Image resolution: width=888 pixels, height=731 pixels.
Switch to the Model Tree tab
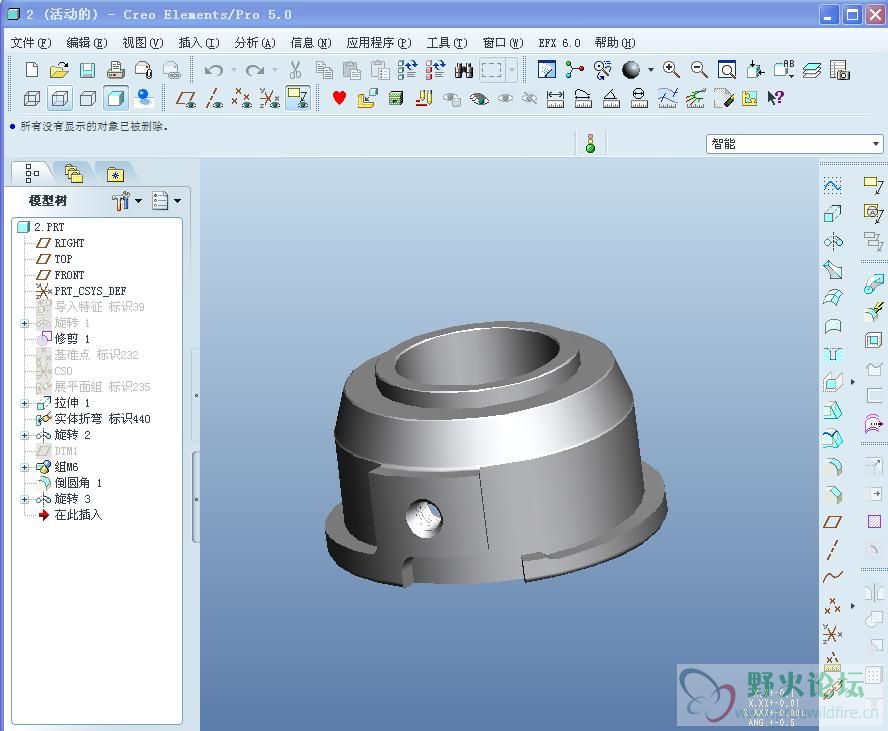[x=32, y=173]
